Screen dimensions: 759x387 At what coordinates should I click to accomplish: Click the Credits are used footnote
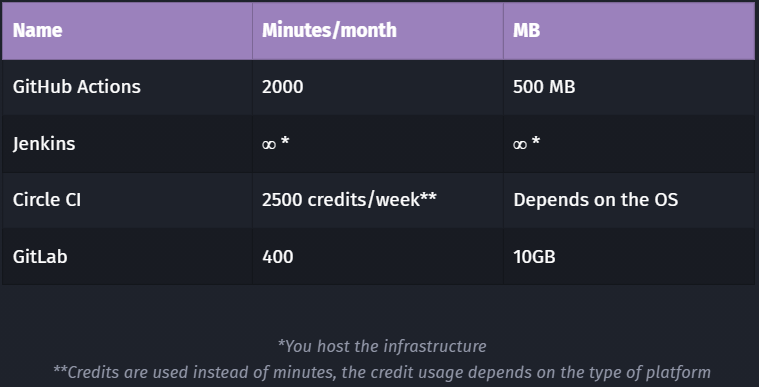point(382,372)
